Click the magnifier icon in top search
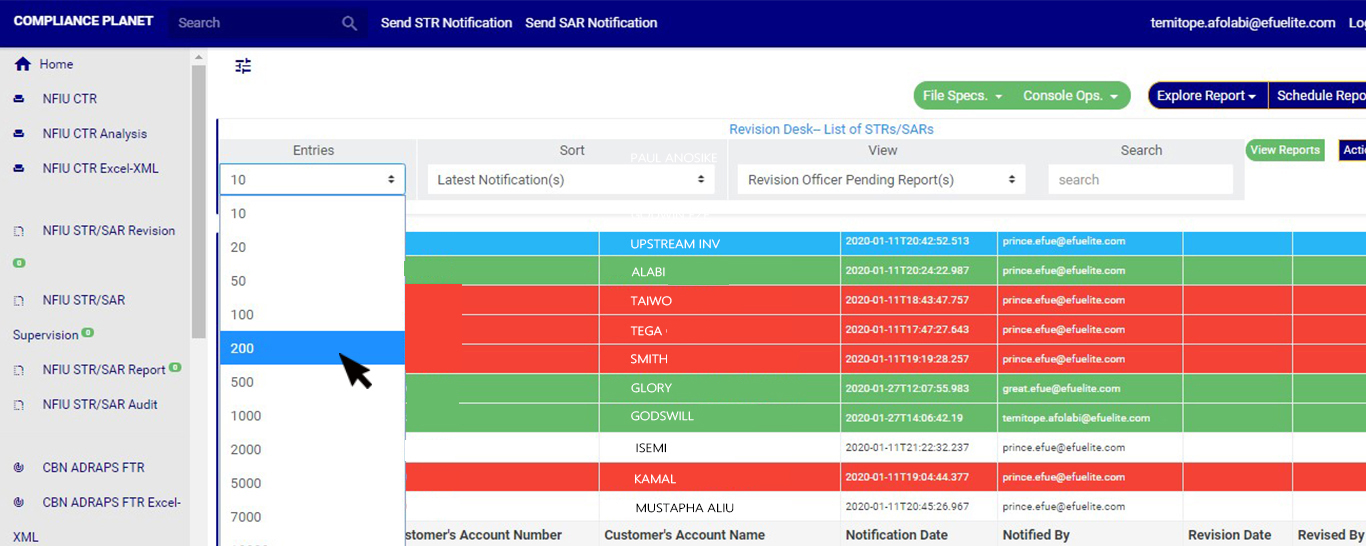The width and height of the screenshot is (1366, 546). [x=349, y=23]
